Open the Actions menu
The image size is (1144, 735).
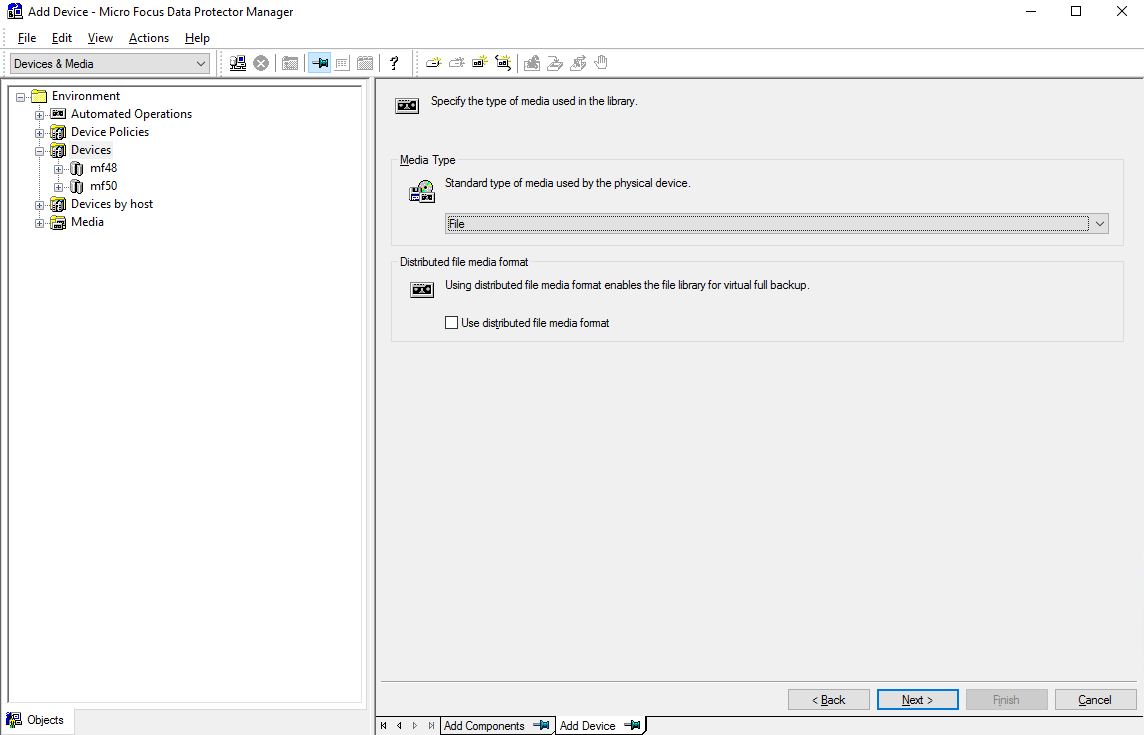149,38
